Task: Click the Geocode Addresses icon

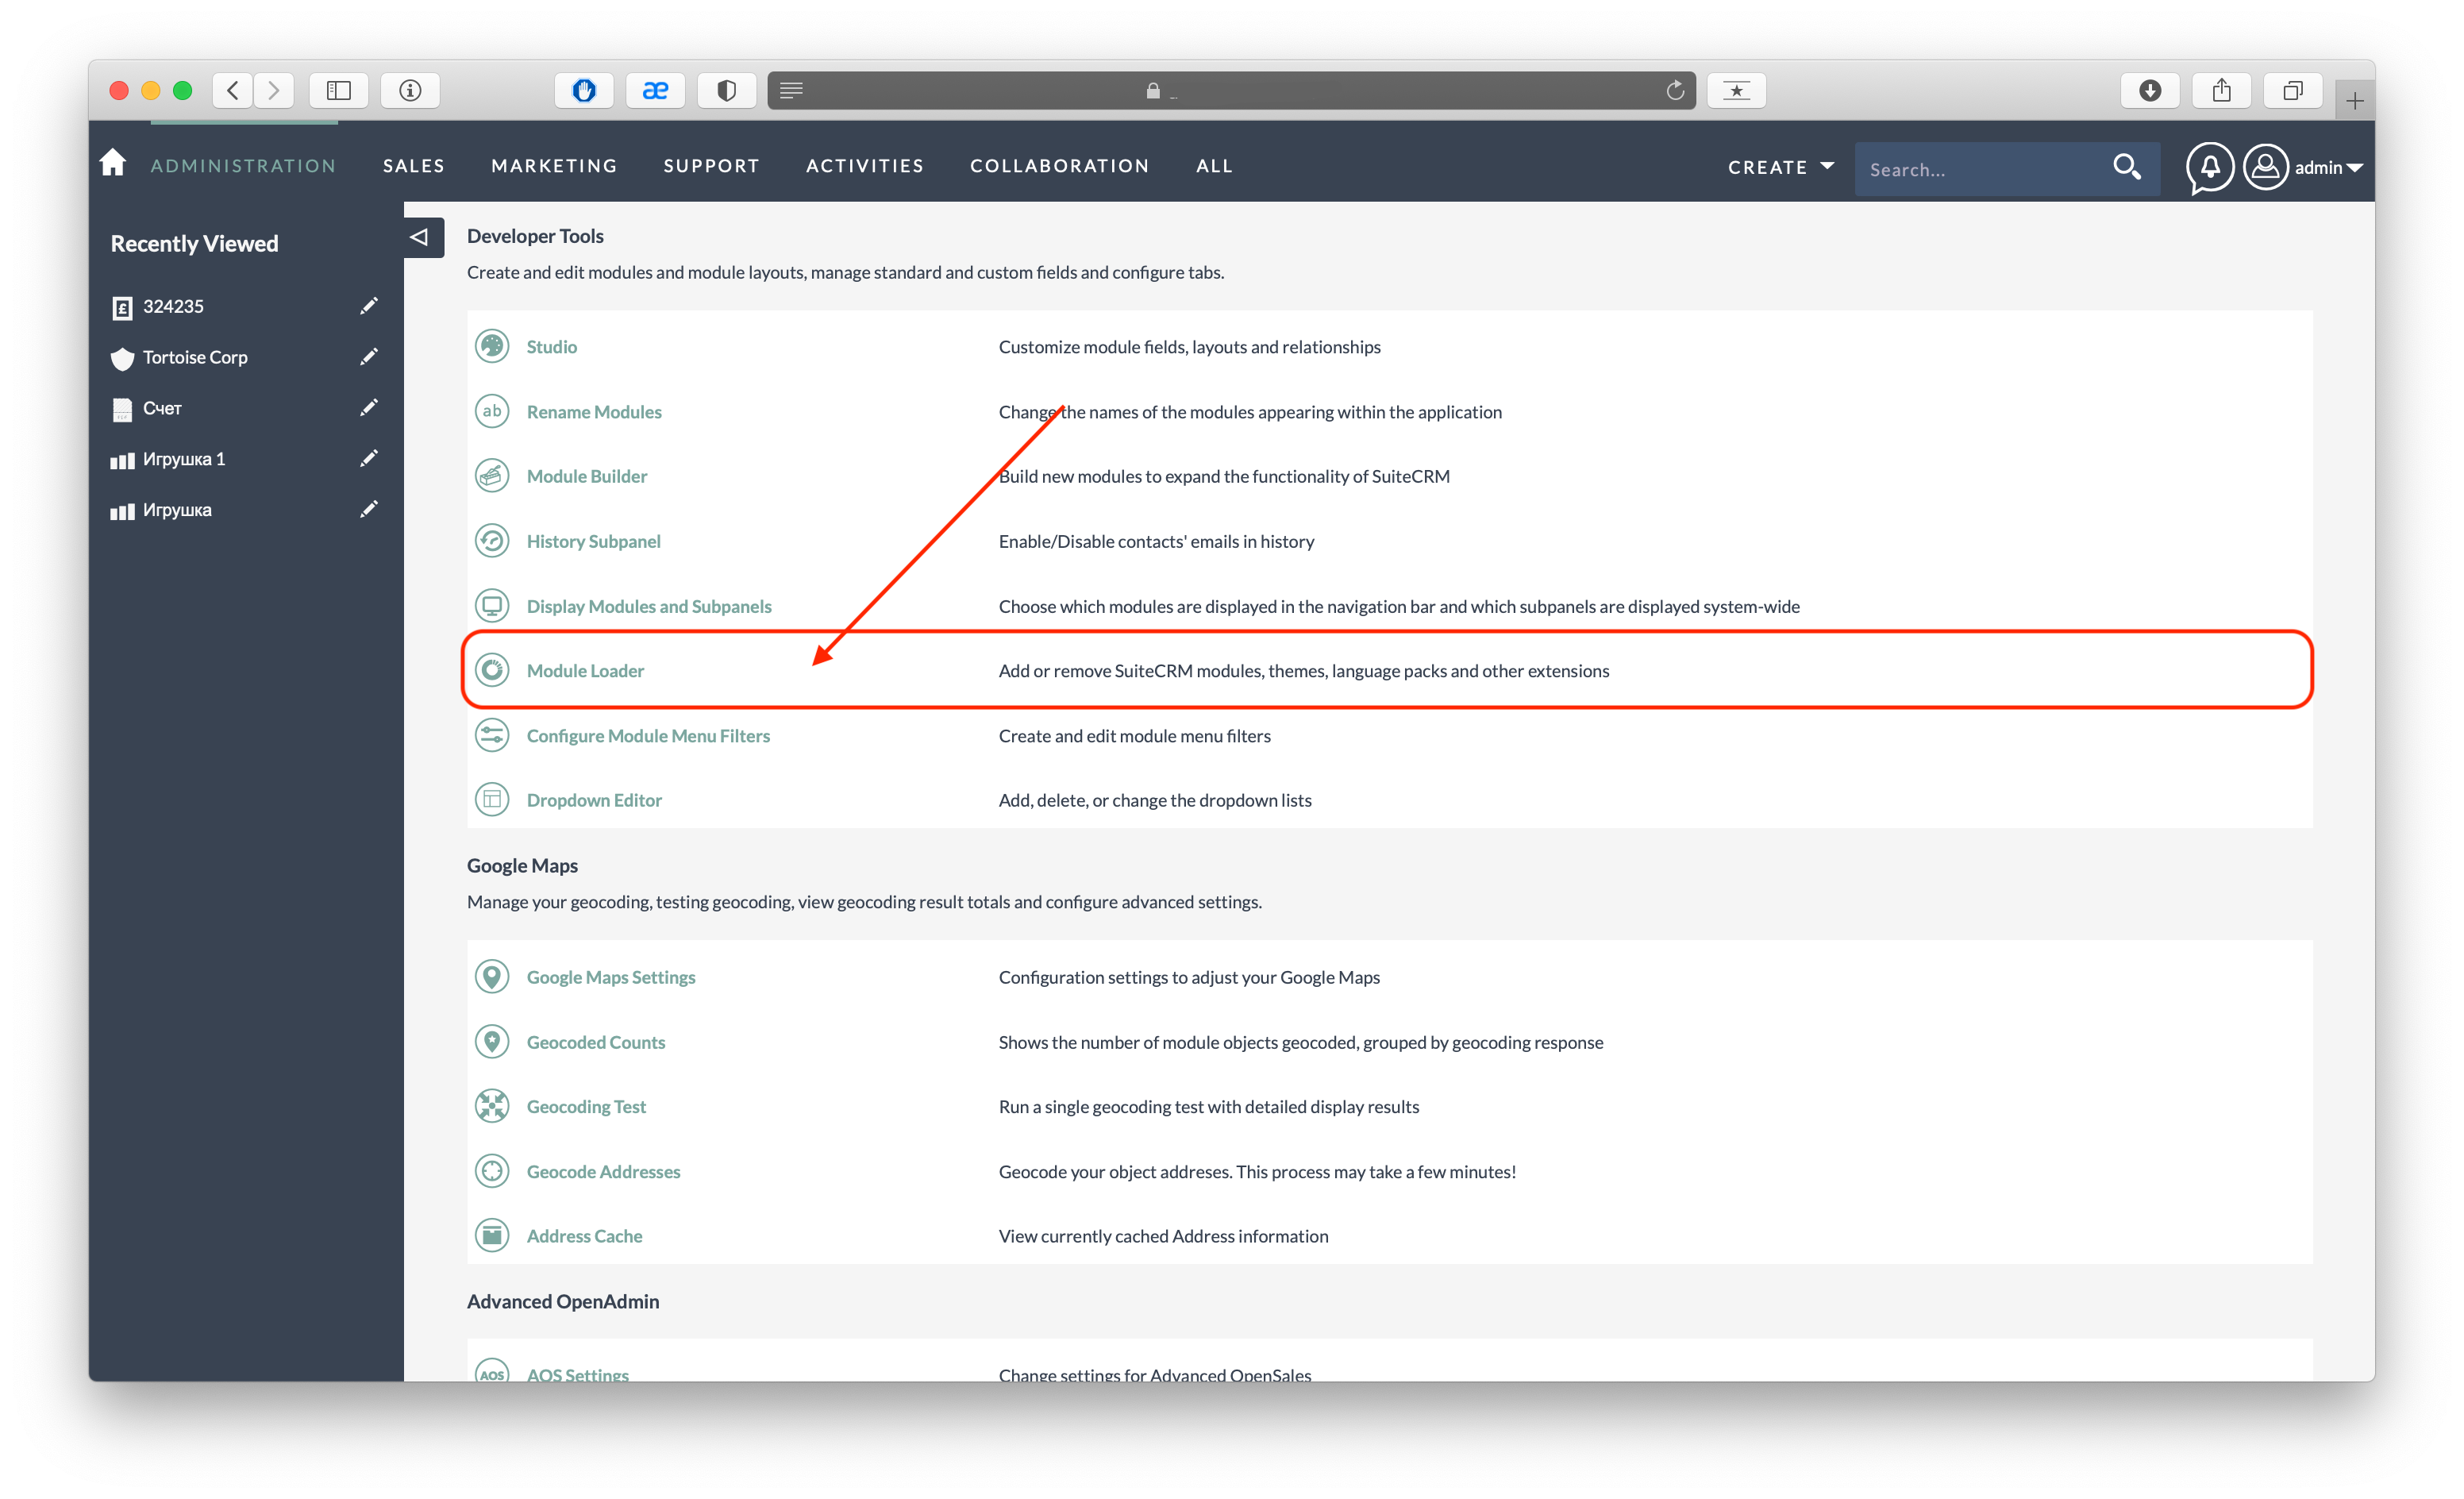Action: point(492,1171)
